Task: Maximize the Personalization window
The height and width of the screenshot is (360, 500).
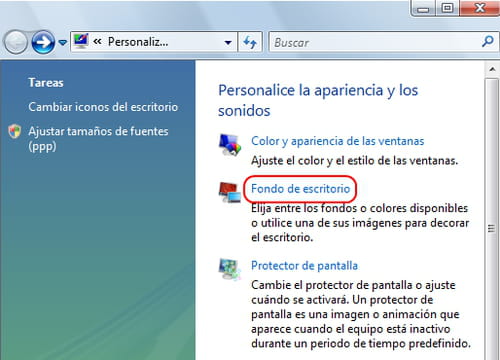Action: pyautogui.click(x=447, y=8)
